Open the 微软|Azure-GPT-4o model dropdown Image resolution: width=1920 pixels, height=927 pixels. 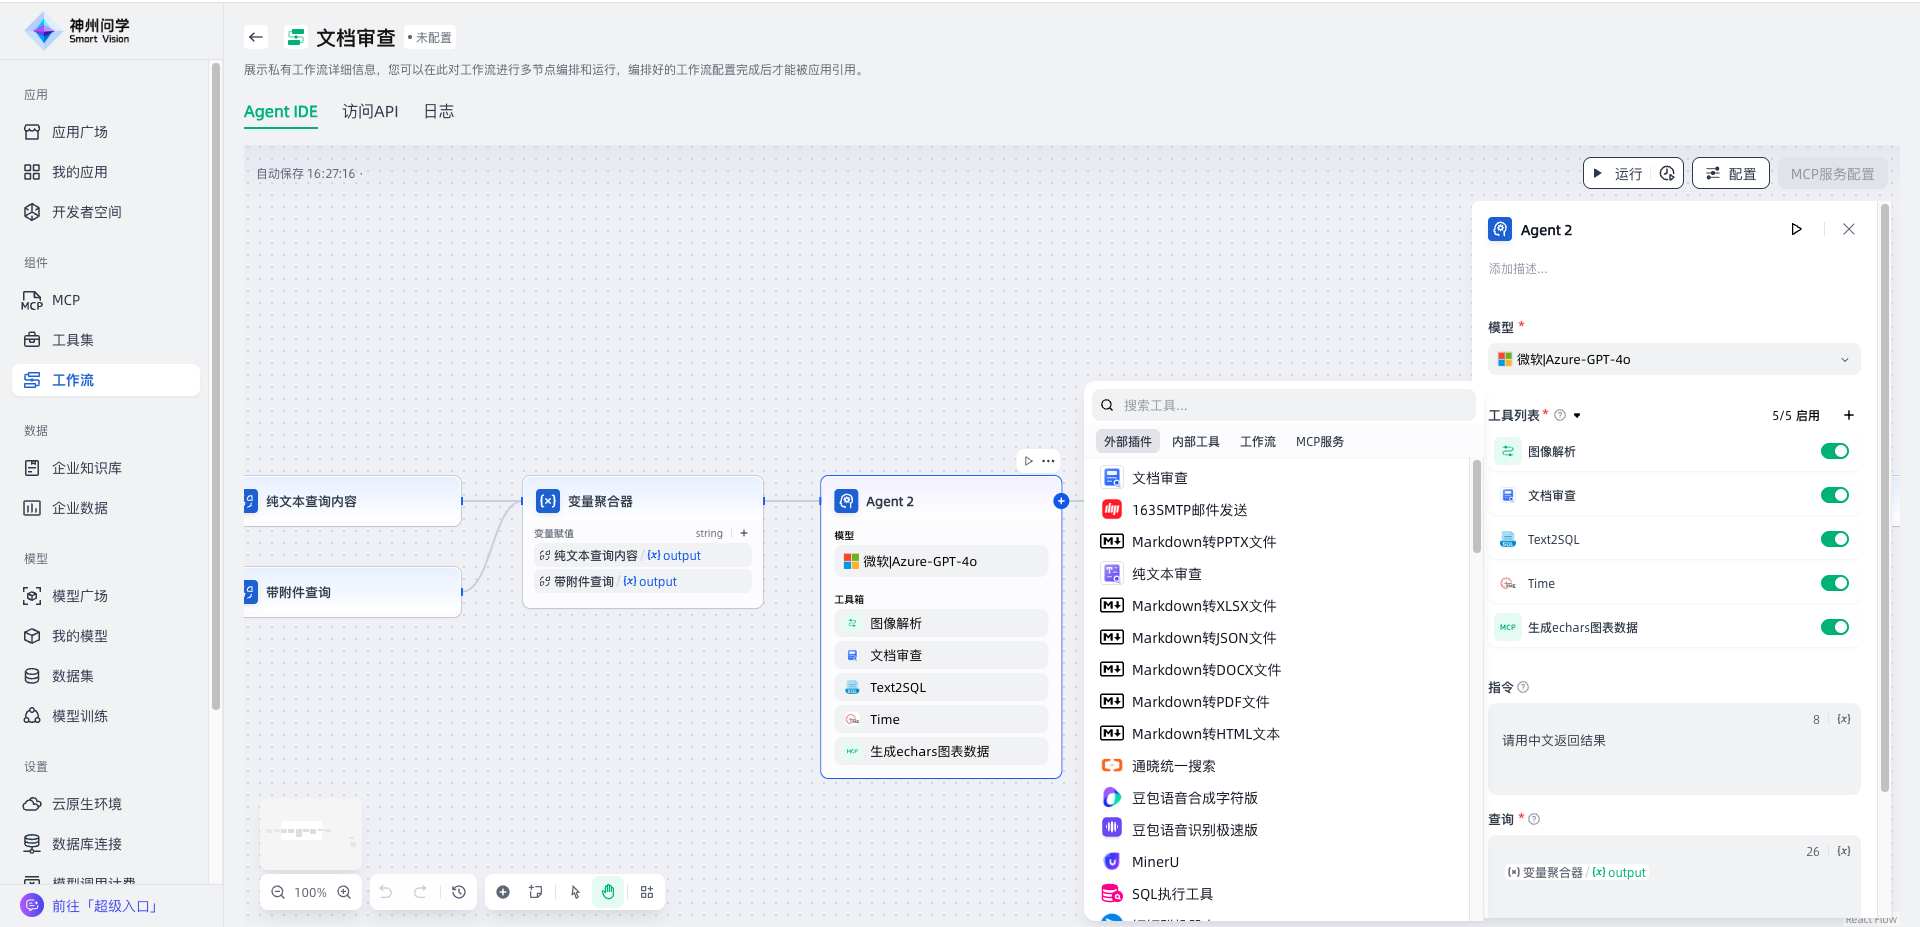point(1673,359)
